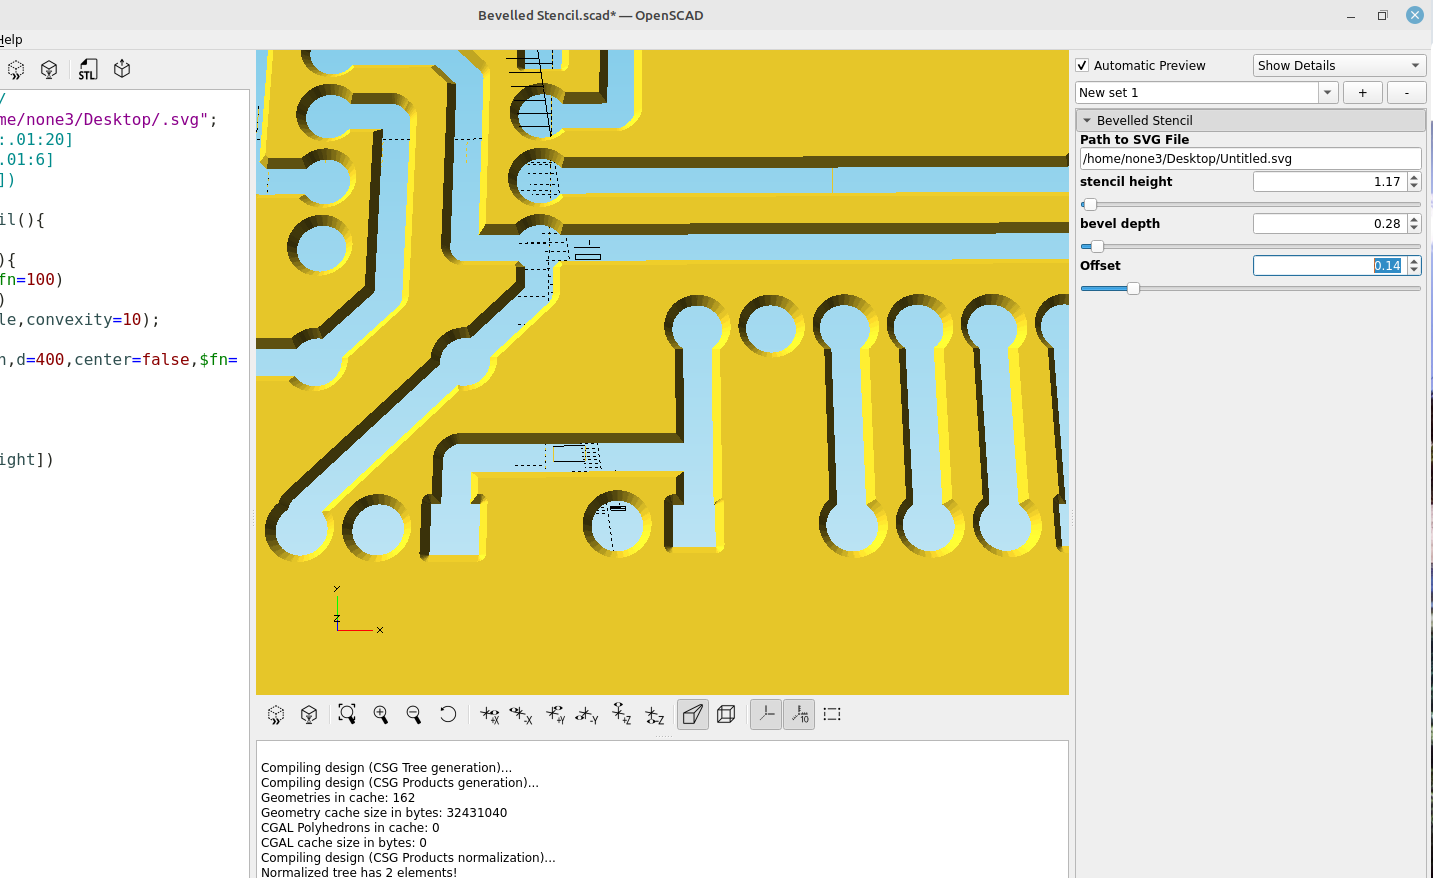This screenshot has width=1433, height=878.
Task: Export the model as STL
Action: [88, 68]
